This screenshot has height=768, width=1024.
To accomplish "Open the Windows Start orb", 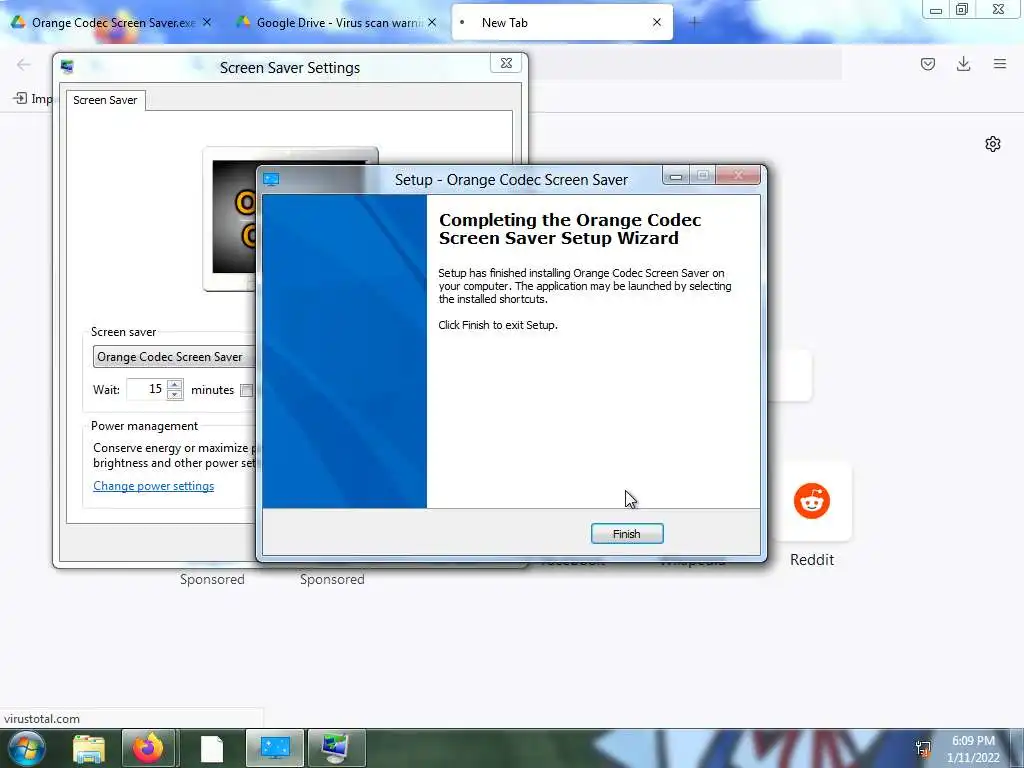I will click(x=26, y=748).
